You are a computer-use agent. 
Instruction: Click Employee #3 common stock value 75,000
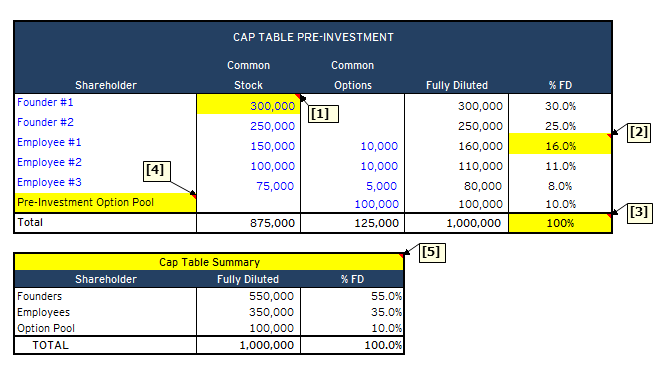249,186
